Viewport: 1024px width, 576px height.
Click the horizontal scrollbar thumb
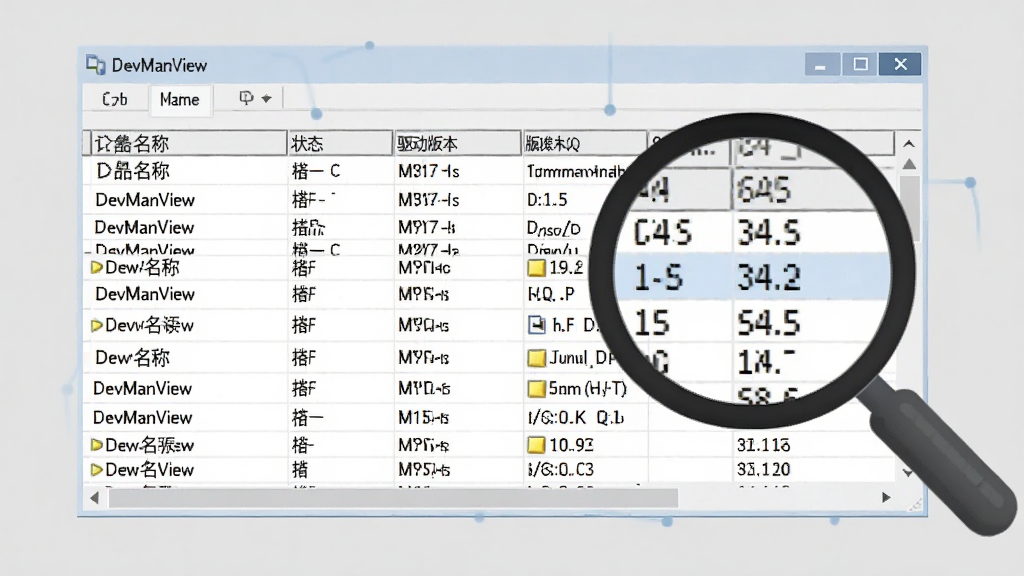click(x=393, y=498)
